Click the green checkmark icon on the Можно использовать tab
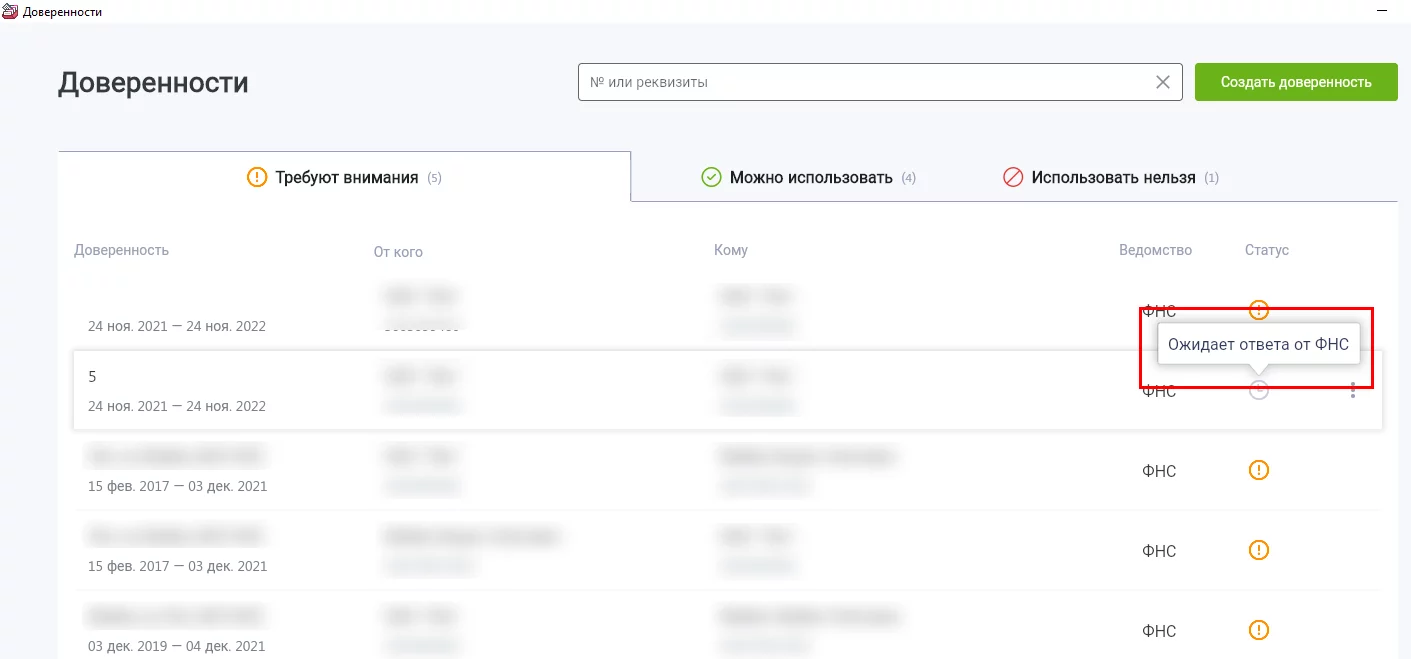 click(x=711, y=178)
